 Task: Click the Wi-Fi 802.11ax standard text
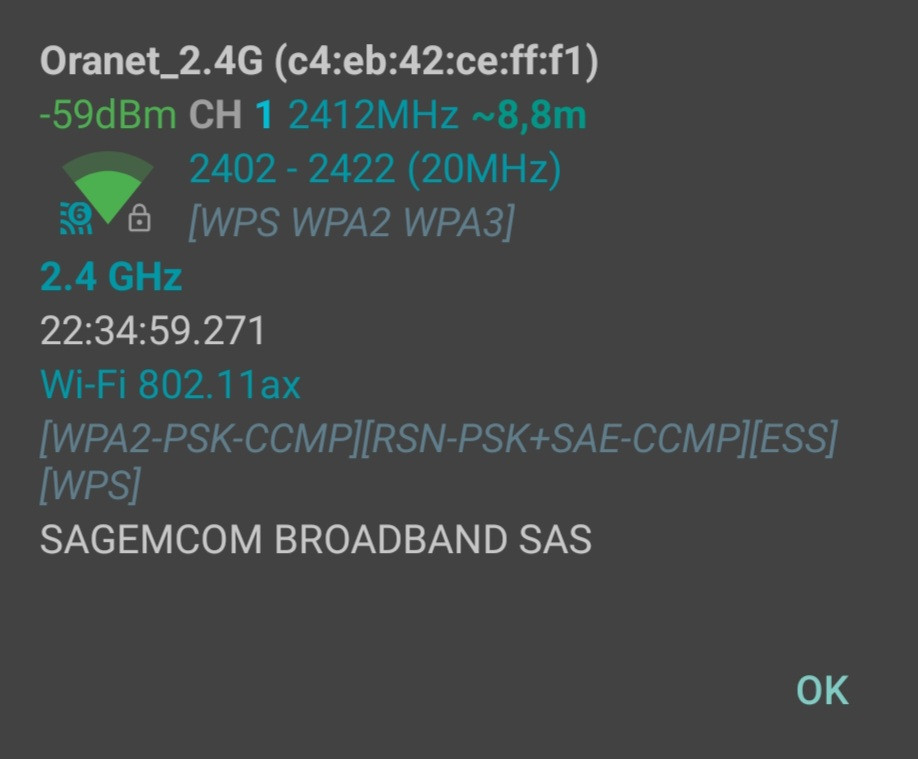170,384
